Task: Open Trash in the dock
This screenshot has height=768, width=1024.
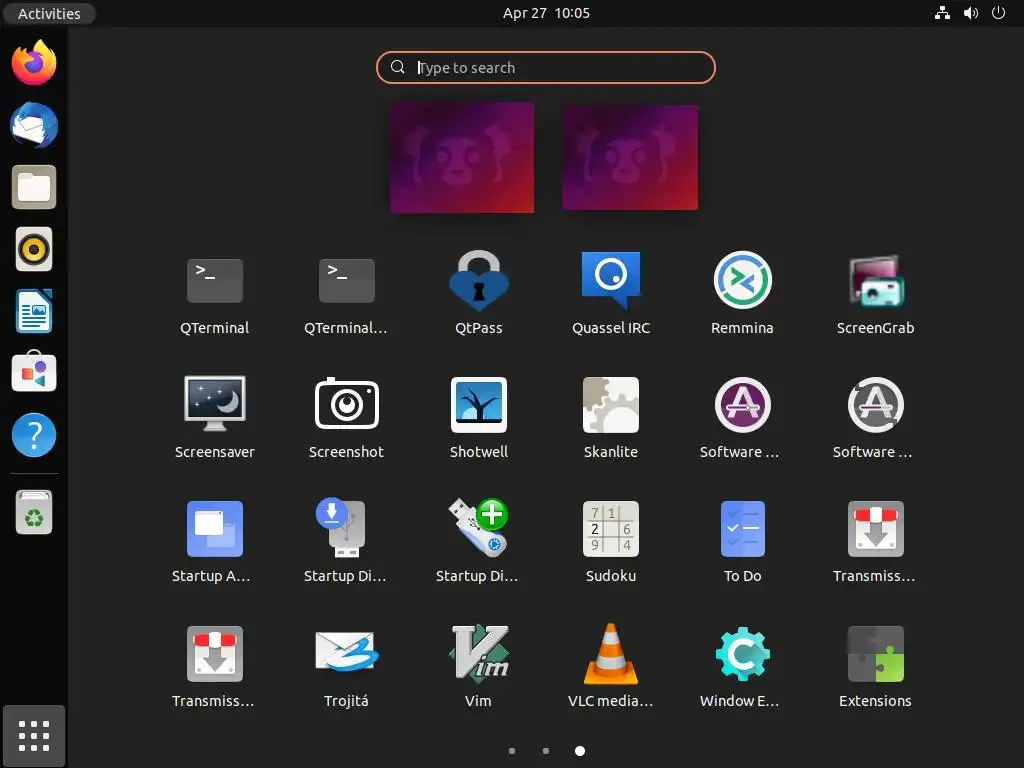Action: (x=34, y=512)
